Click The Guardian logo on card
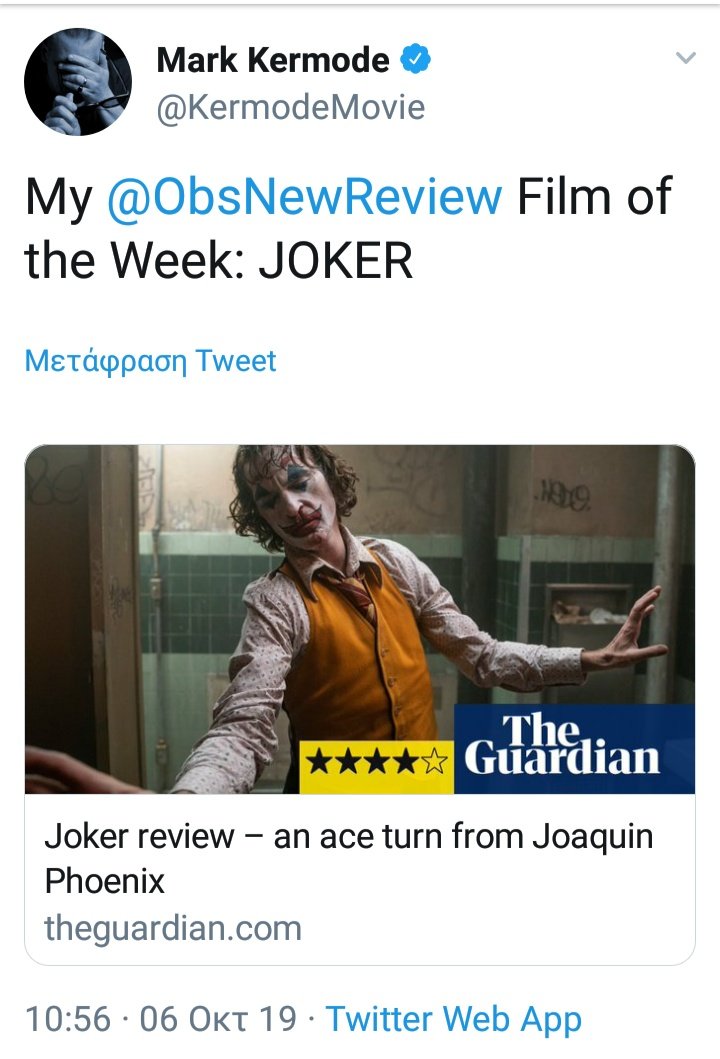This screenshot has height=1059, width=720. coord(574,748)
